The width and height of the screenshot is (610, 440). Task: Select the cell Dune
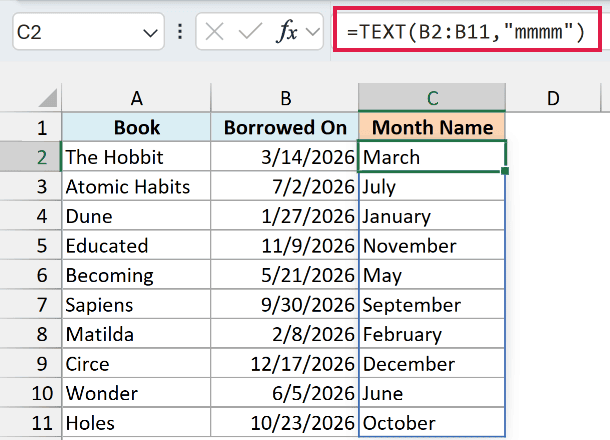pyautogui.click(x=136, y=216)
